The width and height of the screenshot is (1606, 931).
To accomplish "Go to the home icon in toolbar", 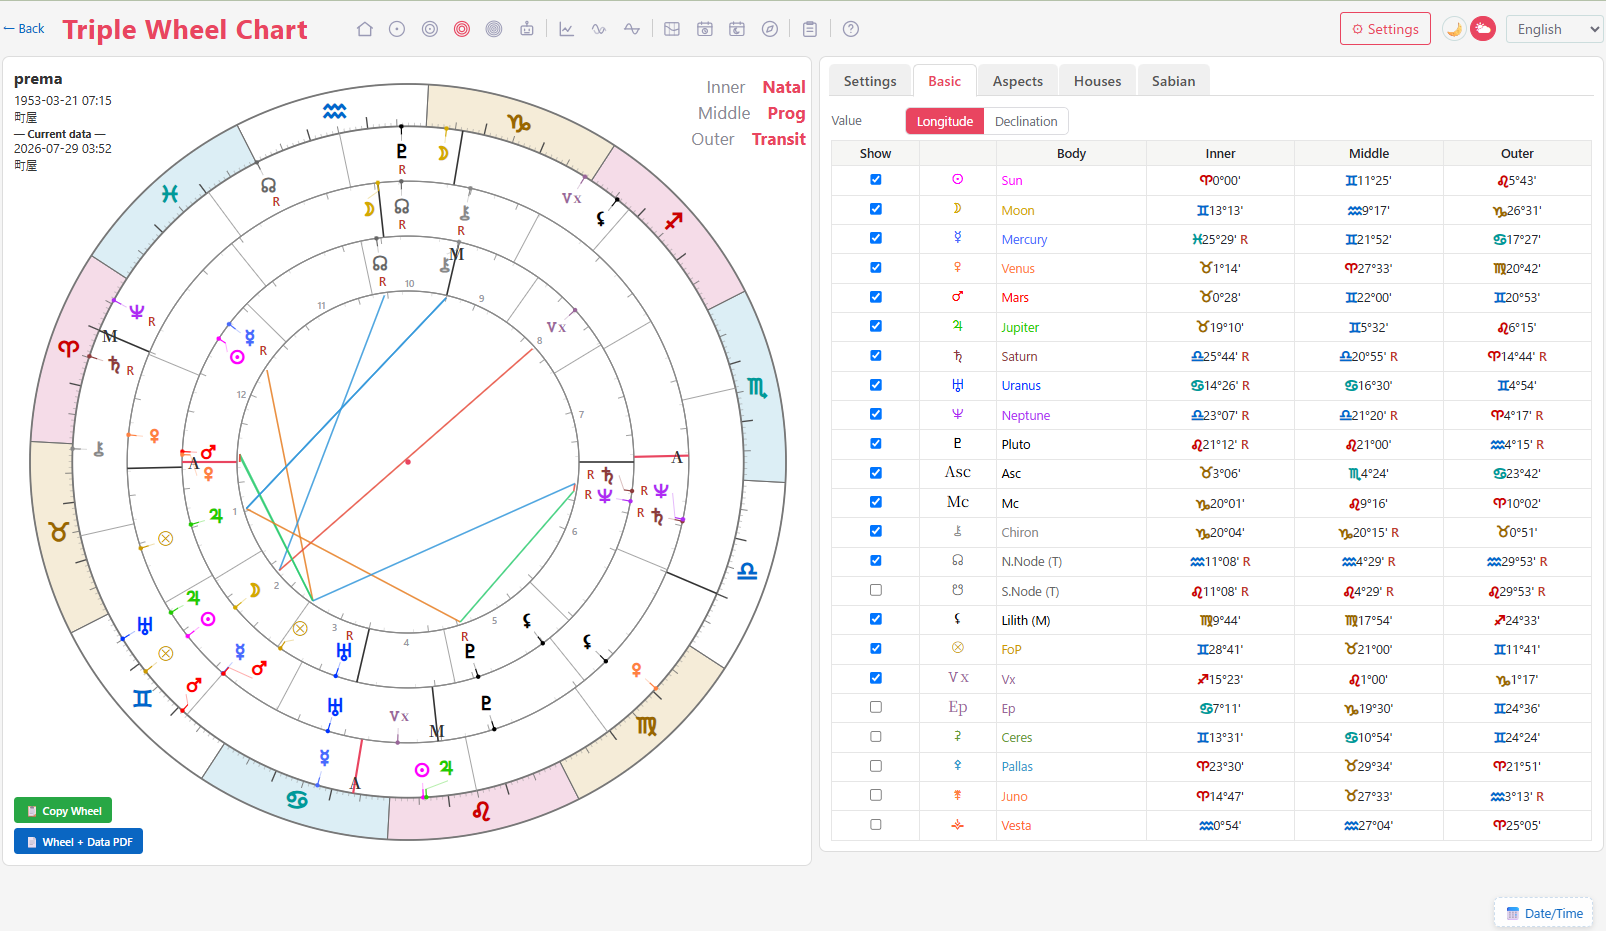I will (365, 29).
